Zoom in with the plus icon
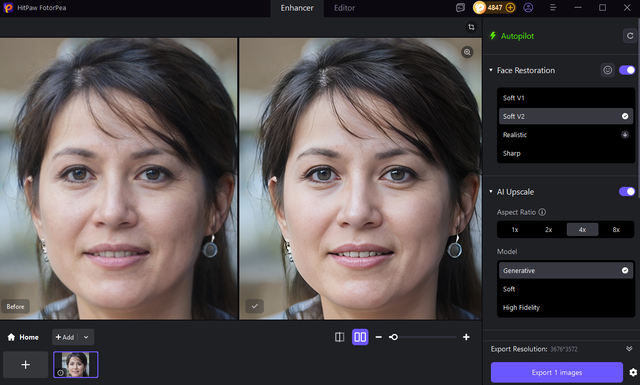Viewport: 640px width, 385px height. click(x=466, y=337)
